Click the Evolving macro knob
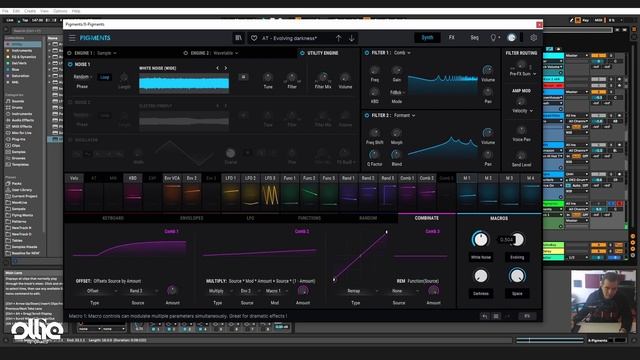This screenshot has height=360, width=640. [x=518, y=240]
